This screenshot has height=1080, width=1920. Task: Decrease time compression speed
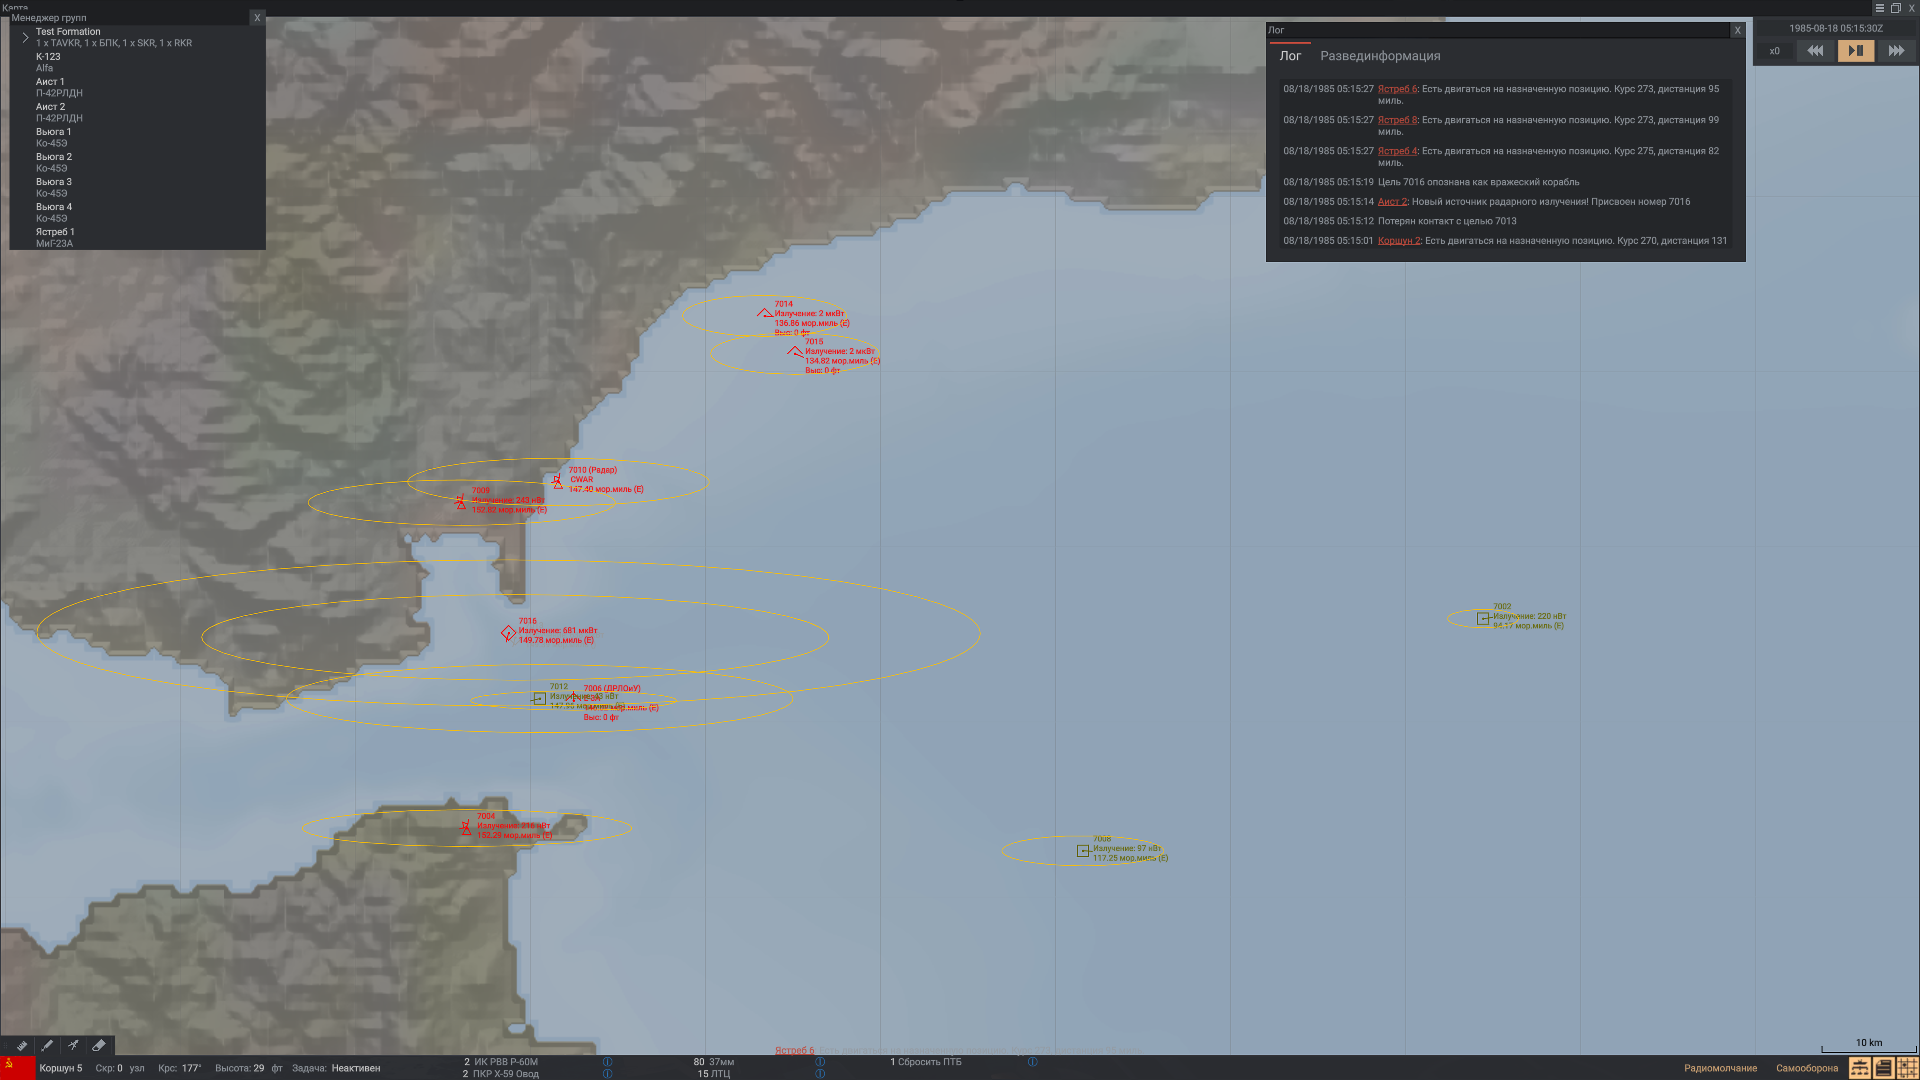1815,51
